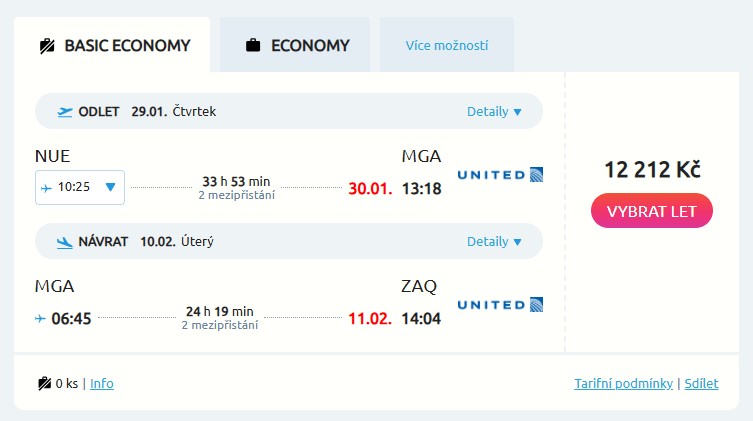
Task: Switch to the BASIC ECONOMY tab
Action: pyautogui.click(x=112, y=45)
